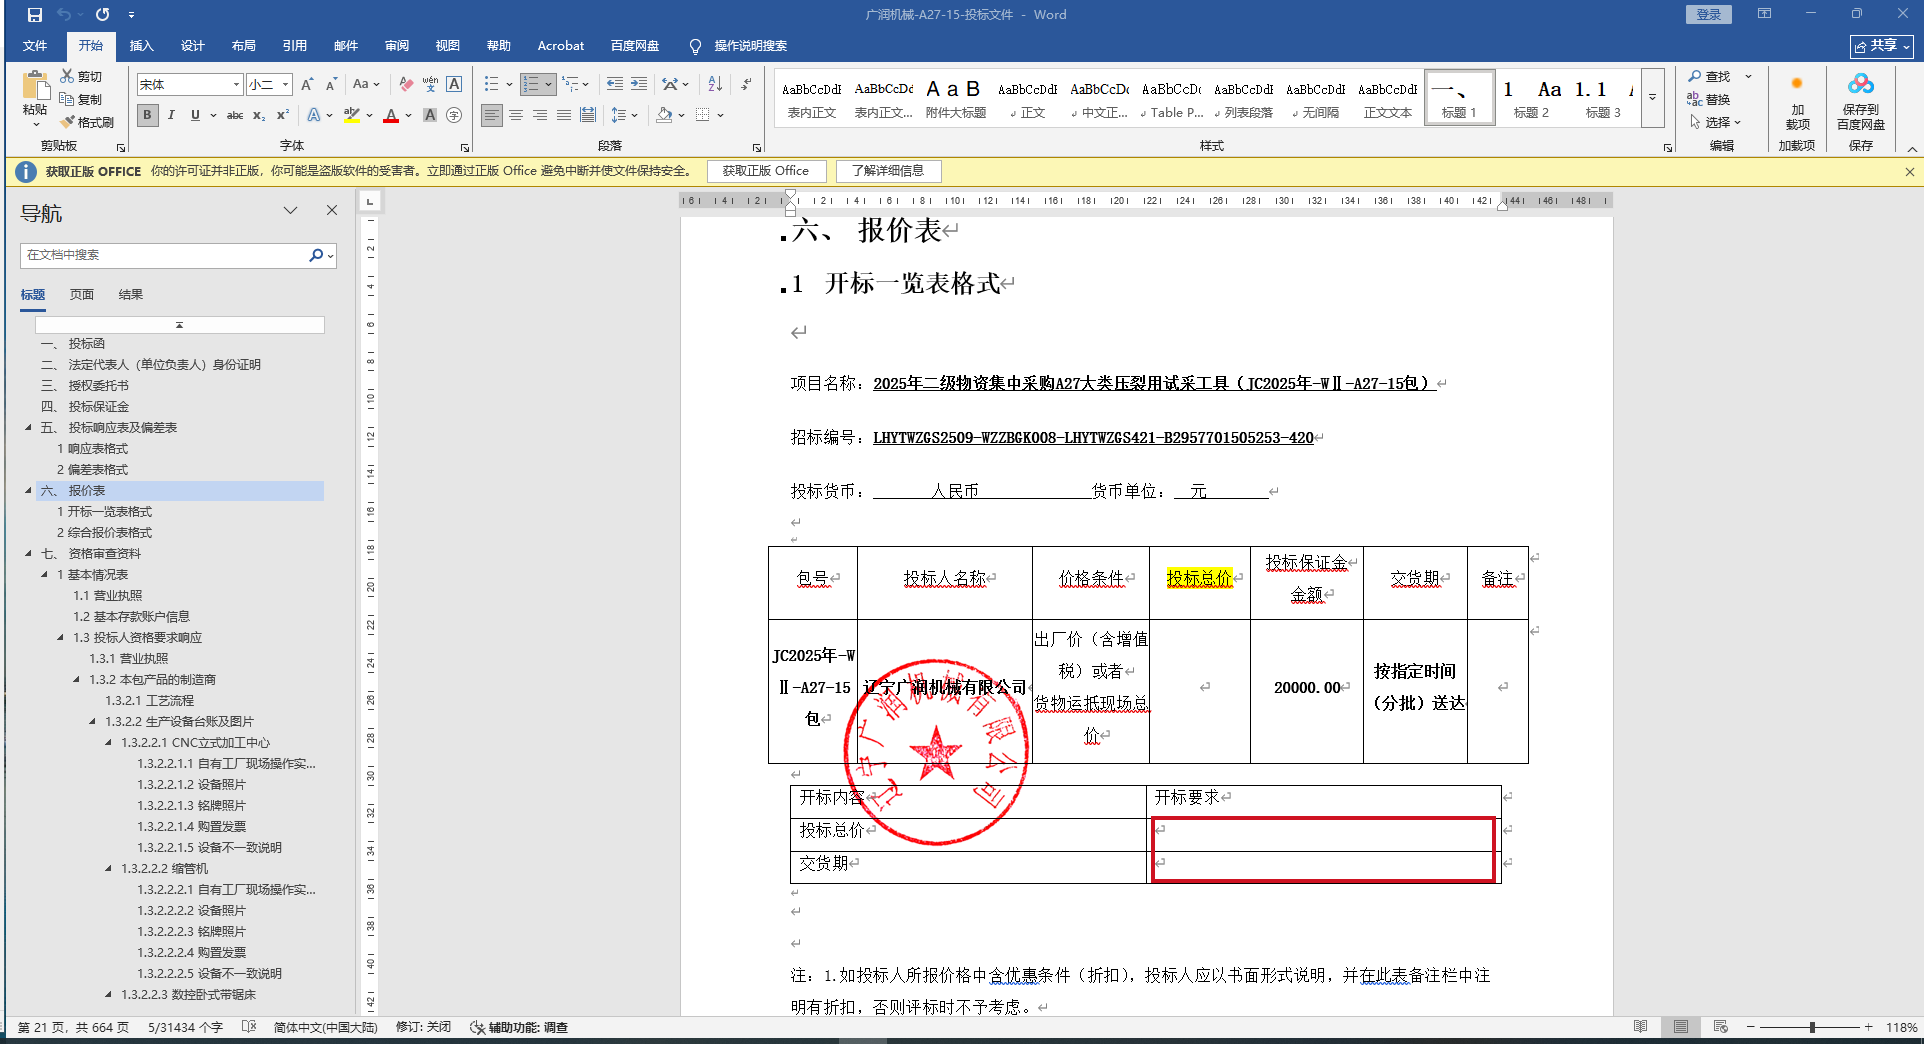1924x1044 pixels.
Task: Toggle show paragraph marks
Action: (746, 84)
